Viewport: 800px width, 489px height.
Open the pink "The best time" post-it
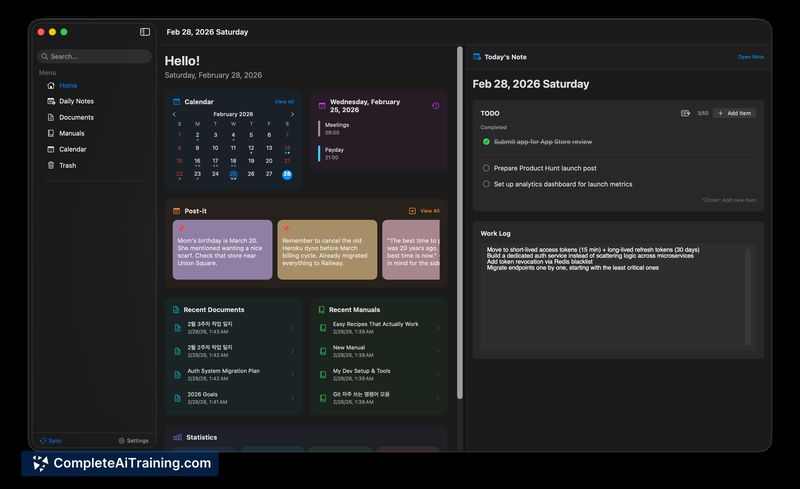411,250
